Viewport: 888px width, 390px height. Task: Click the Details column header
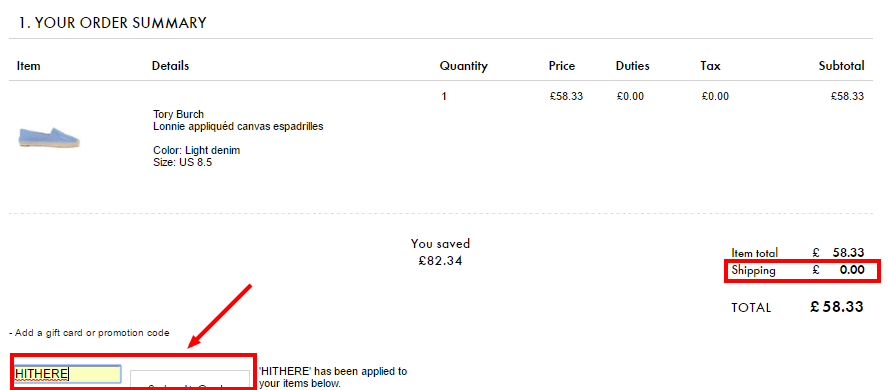(x=170, y=66)
